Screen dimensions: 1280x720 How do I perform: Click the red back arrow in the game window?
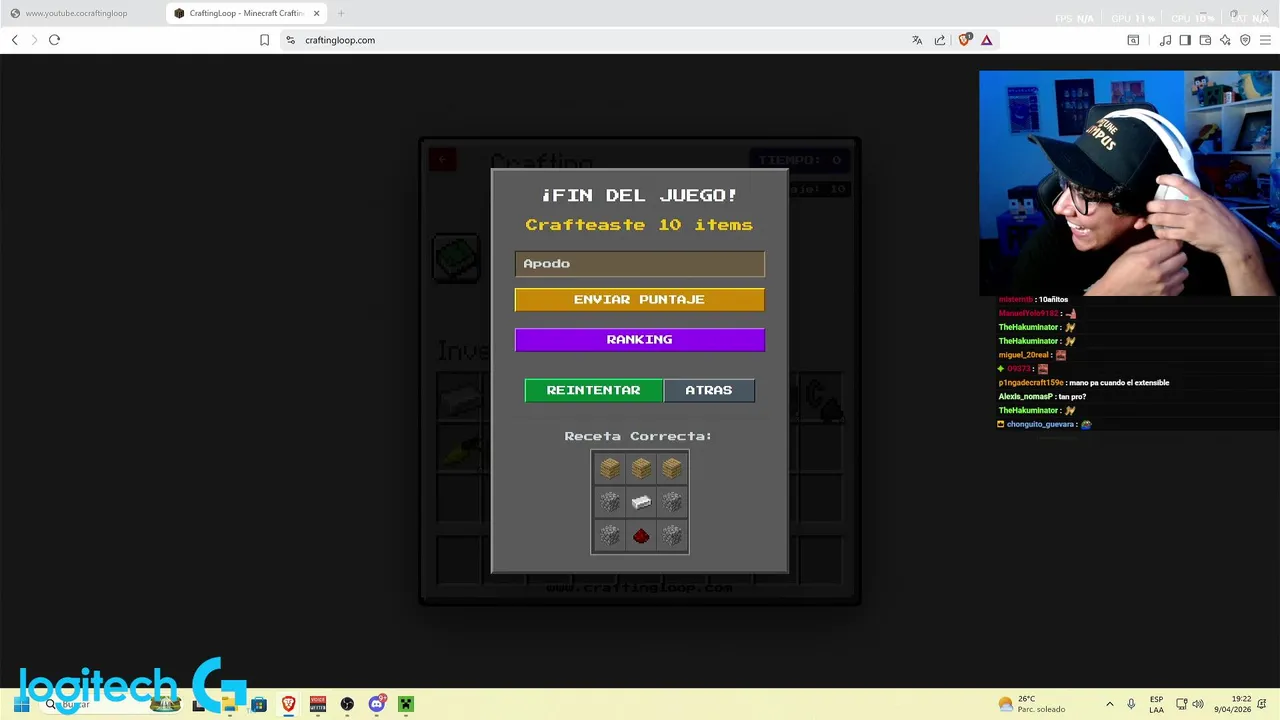coord(443,160)
